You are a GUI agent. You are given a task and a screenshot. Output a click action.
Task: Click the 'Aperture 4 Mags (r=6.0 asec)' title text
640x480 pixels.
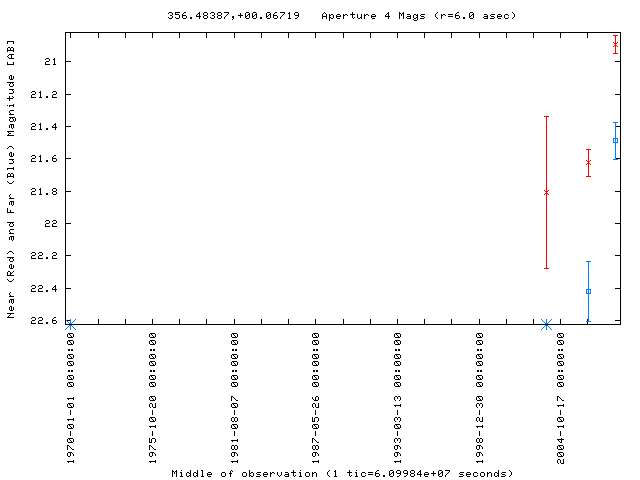coord(419,16)
